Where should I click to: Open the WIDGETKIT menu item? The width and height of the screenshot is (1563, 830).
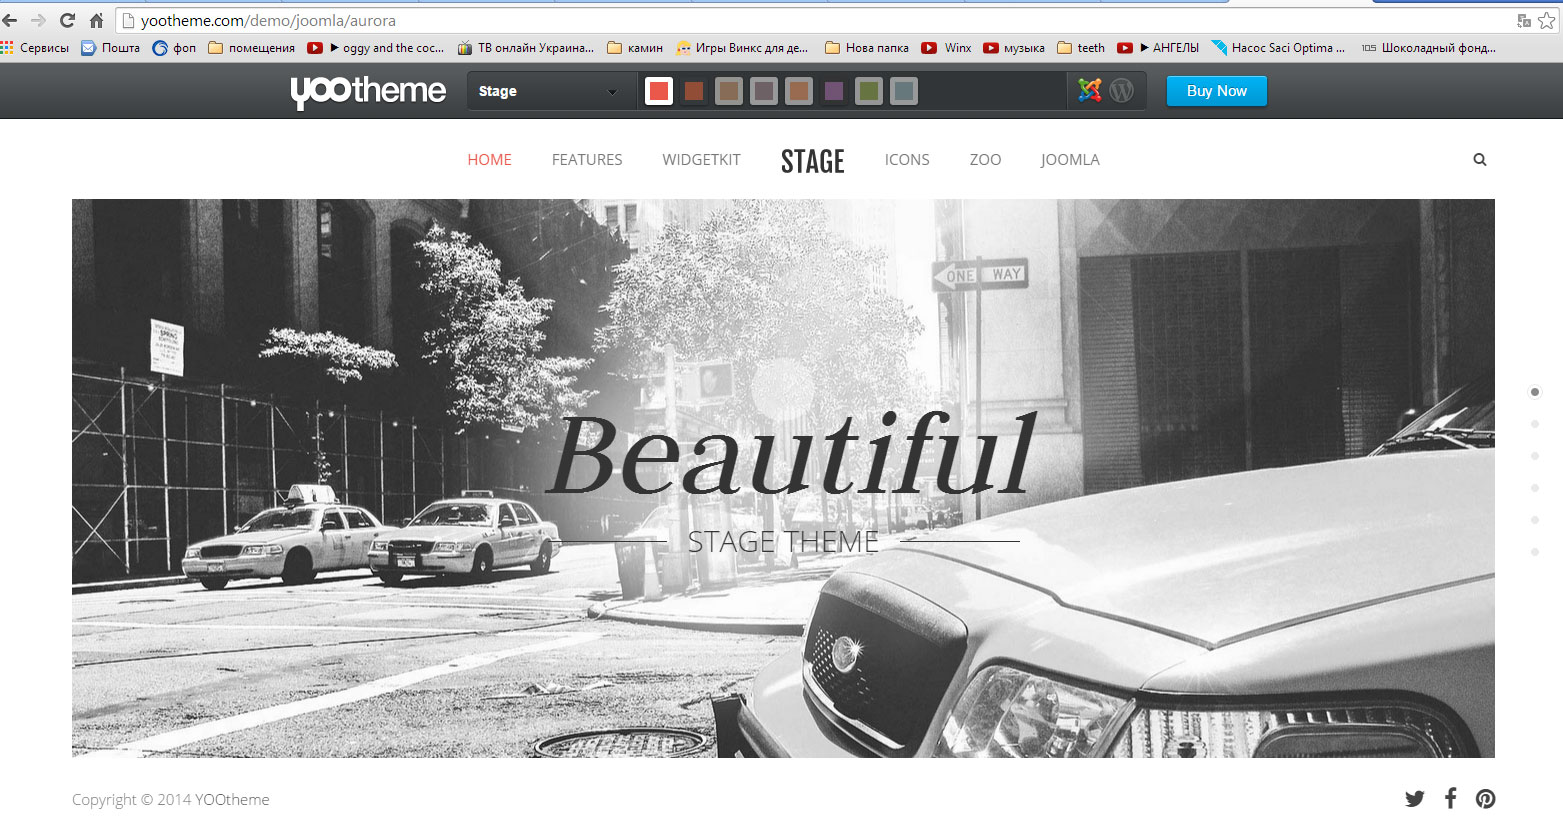point(701,160)
